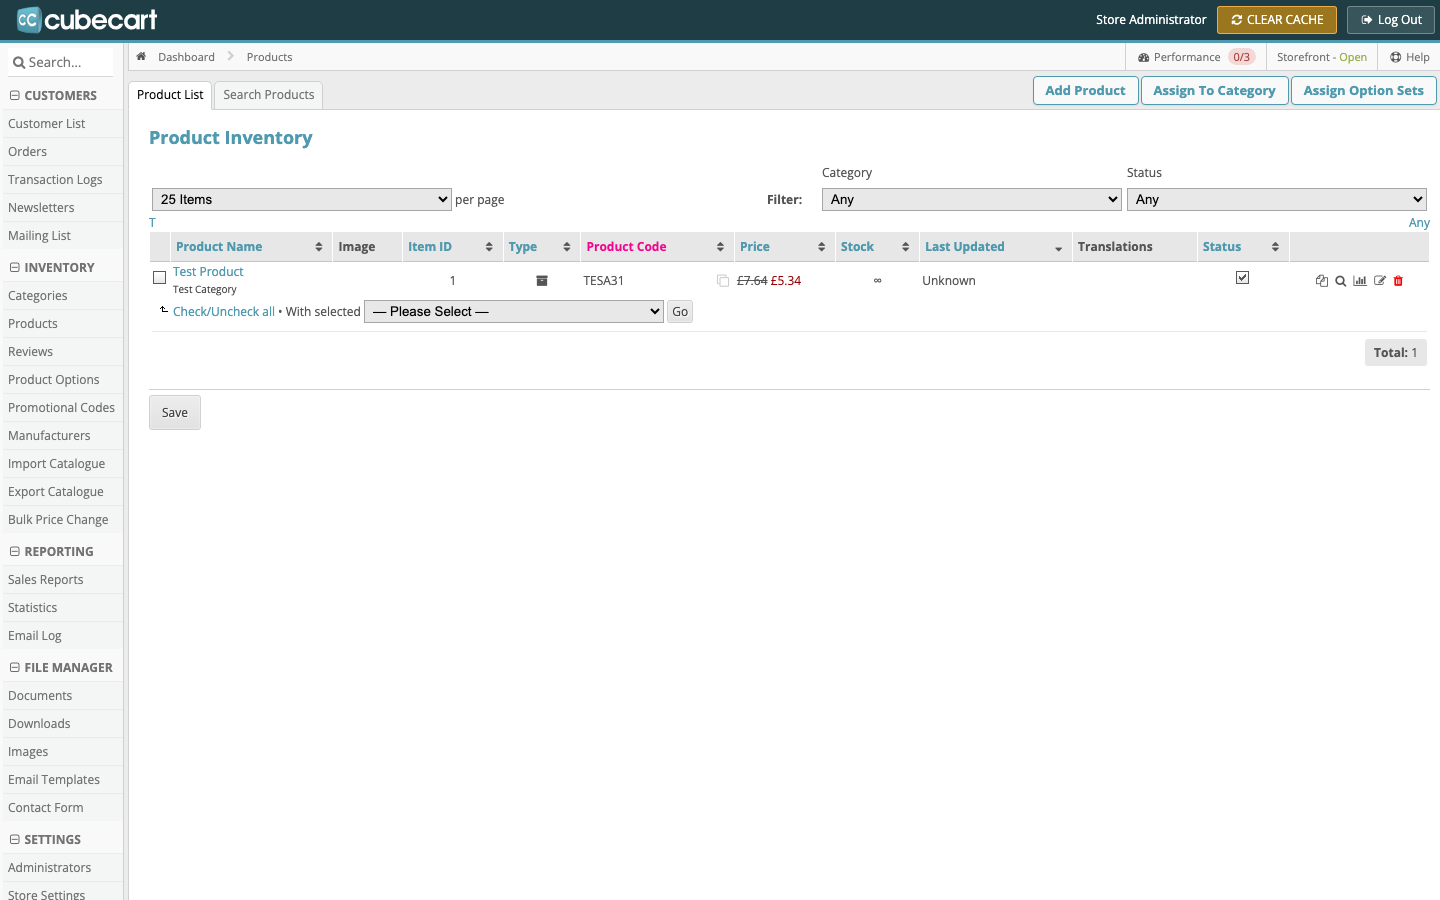Expand the Please Select bulk action dropdown
The height and width of the screenshot is (900, 1440).
click(x=514, y=312)
